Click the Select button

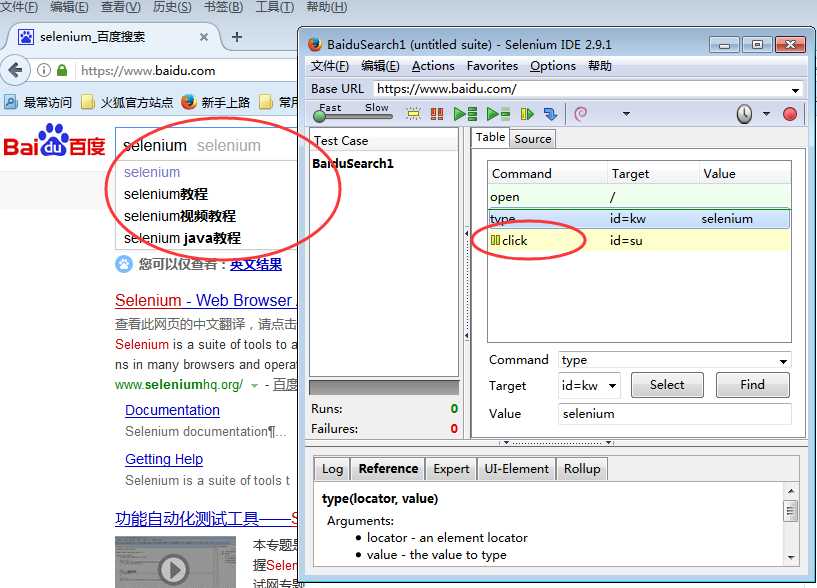click(667, 385)
